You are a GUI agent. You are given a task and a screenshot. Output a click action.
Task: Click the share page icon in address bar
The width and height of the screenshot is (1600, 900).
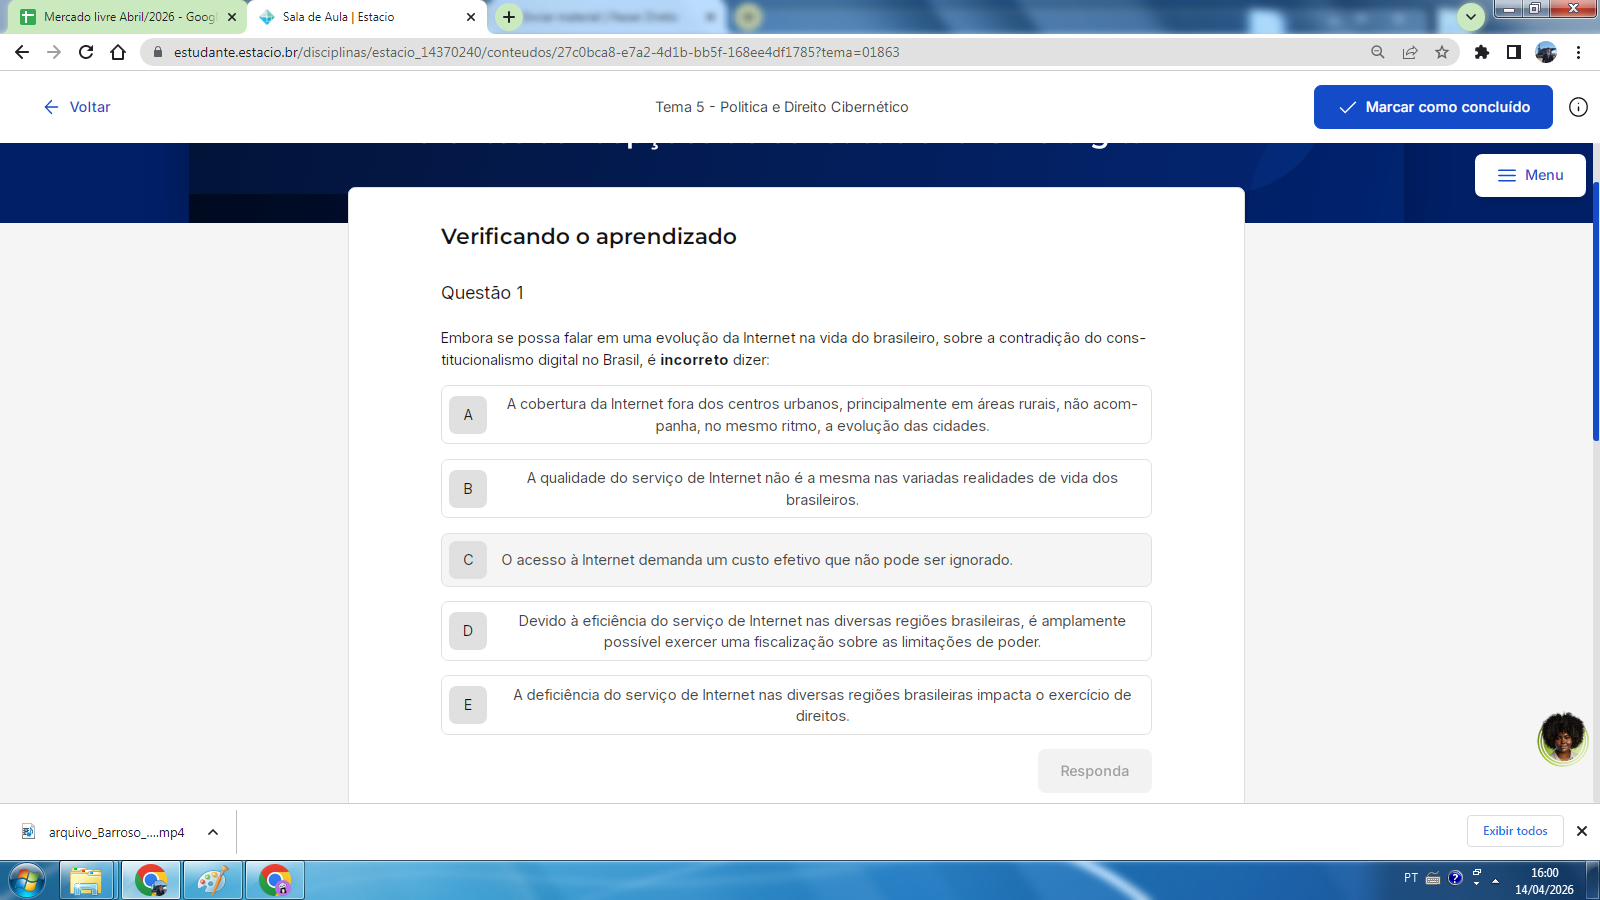click(x=1410, y=52)
